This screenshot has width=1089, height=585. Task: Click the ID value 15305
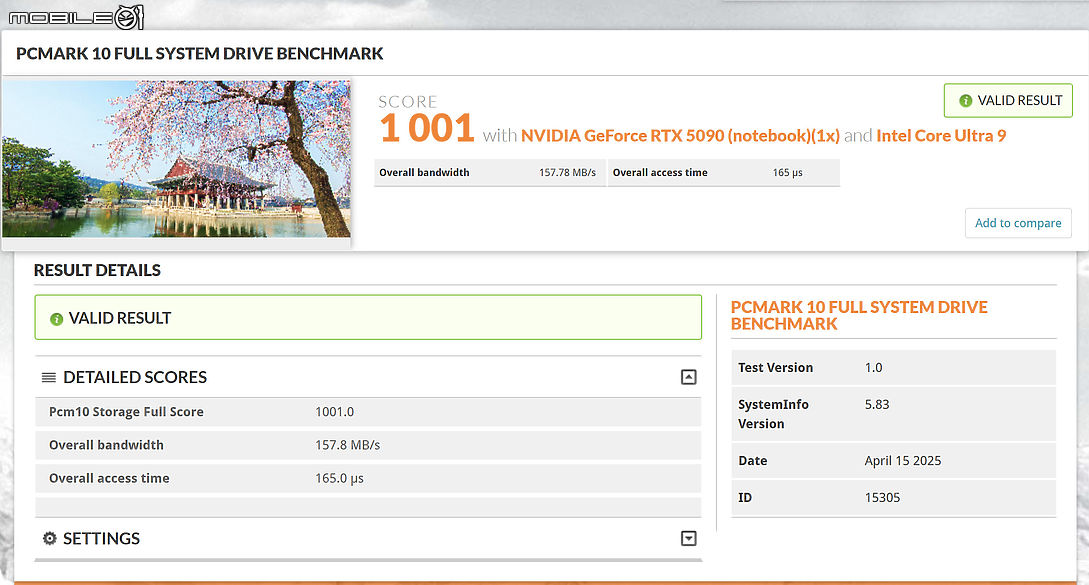[882, 497]
